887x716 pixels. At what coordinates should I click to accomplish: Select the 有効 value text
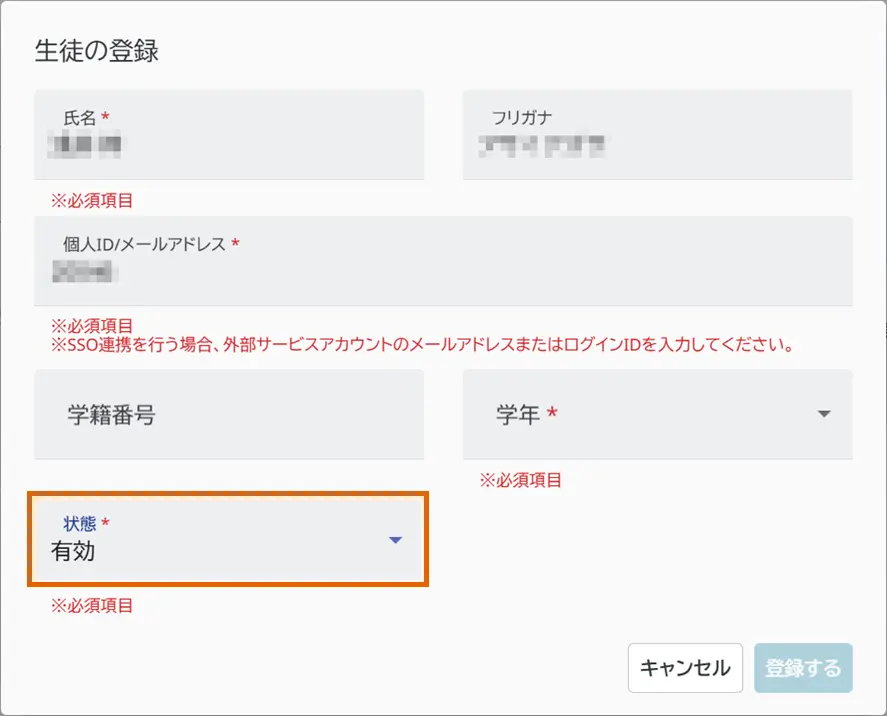coord(73,551)
